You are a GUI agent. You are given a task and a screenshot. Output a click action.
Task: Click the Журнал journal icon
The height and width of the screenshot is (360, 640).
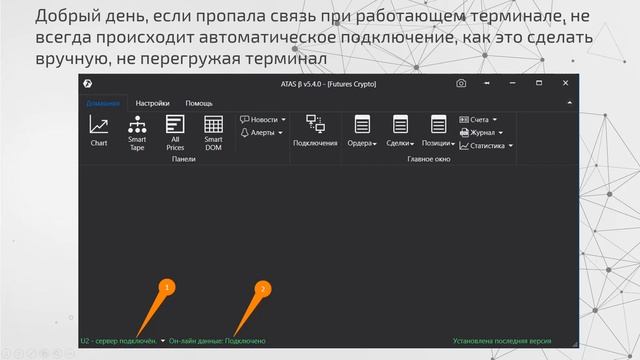(x=464, y=133)
